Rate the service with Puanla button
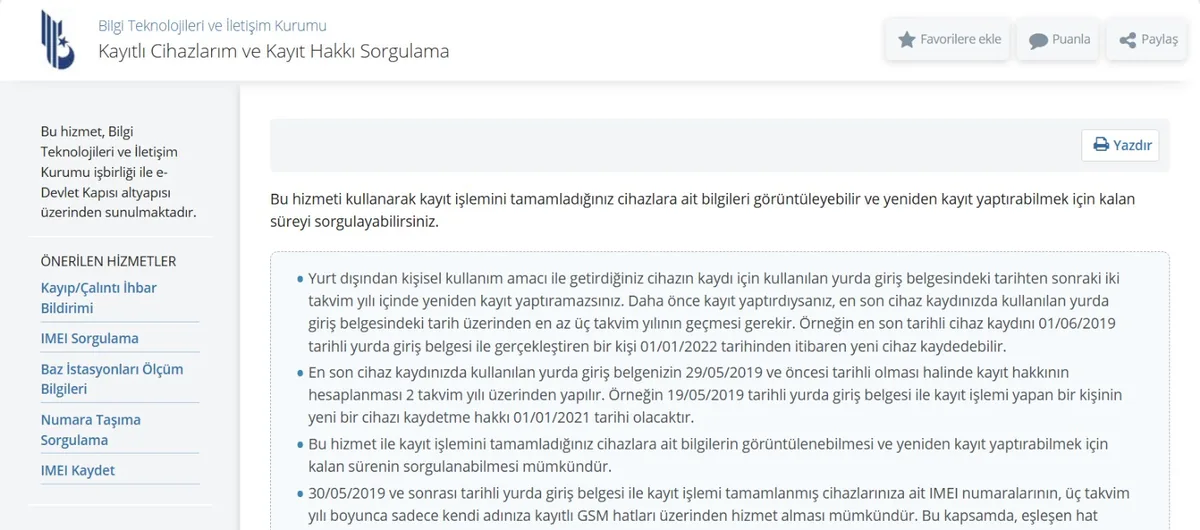 tap(1060, 40)
